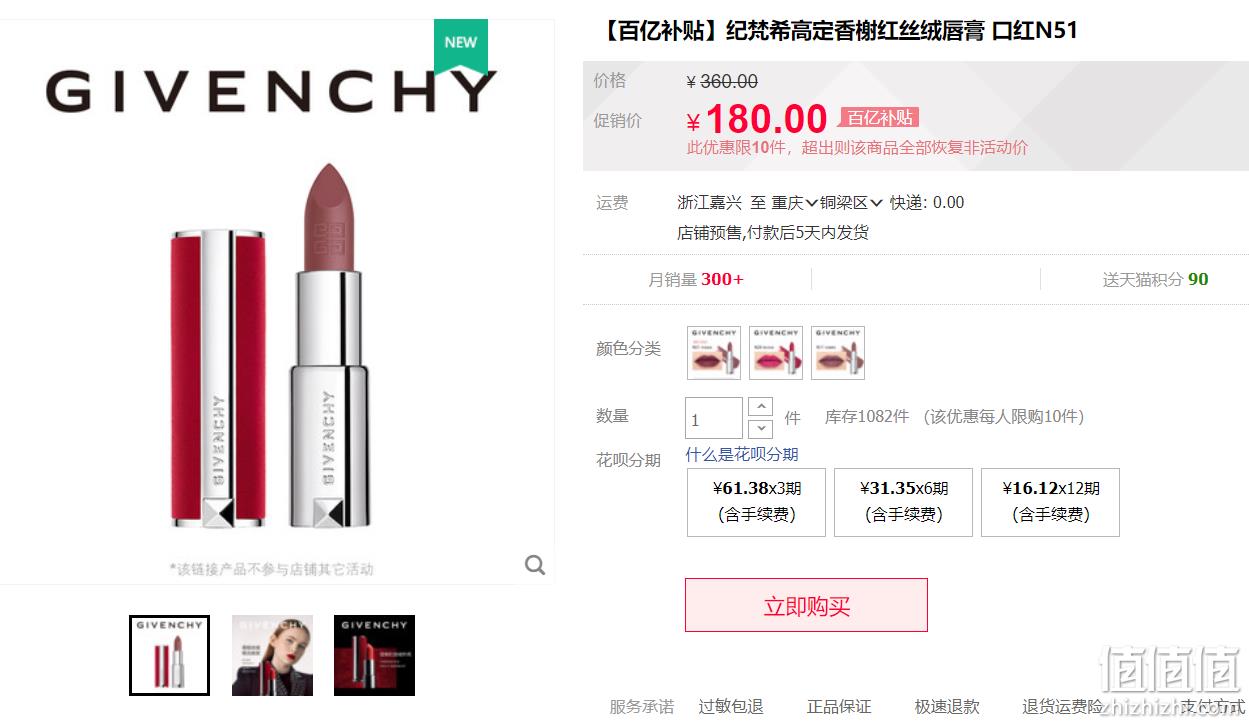The height and width of the screenshot is (725, 1249).
Task: Select the 12期 installment option ¥16.12
Action: tap(1050, 502)
